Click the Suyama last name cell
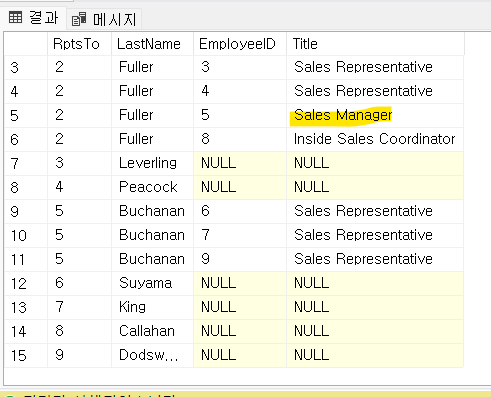This screenshot has height=397, width=491. coord(153,283)
